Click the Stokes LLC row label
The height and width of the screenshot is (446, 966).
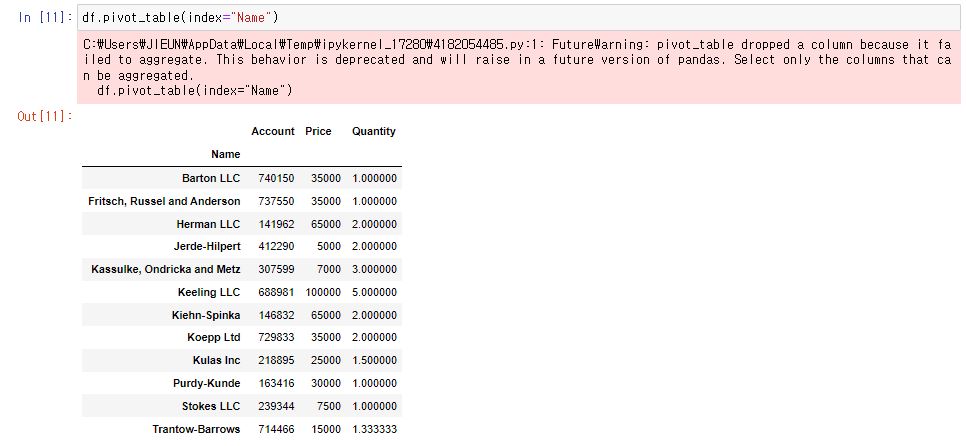(211, 406)
